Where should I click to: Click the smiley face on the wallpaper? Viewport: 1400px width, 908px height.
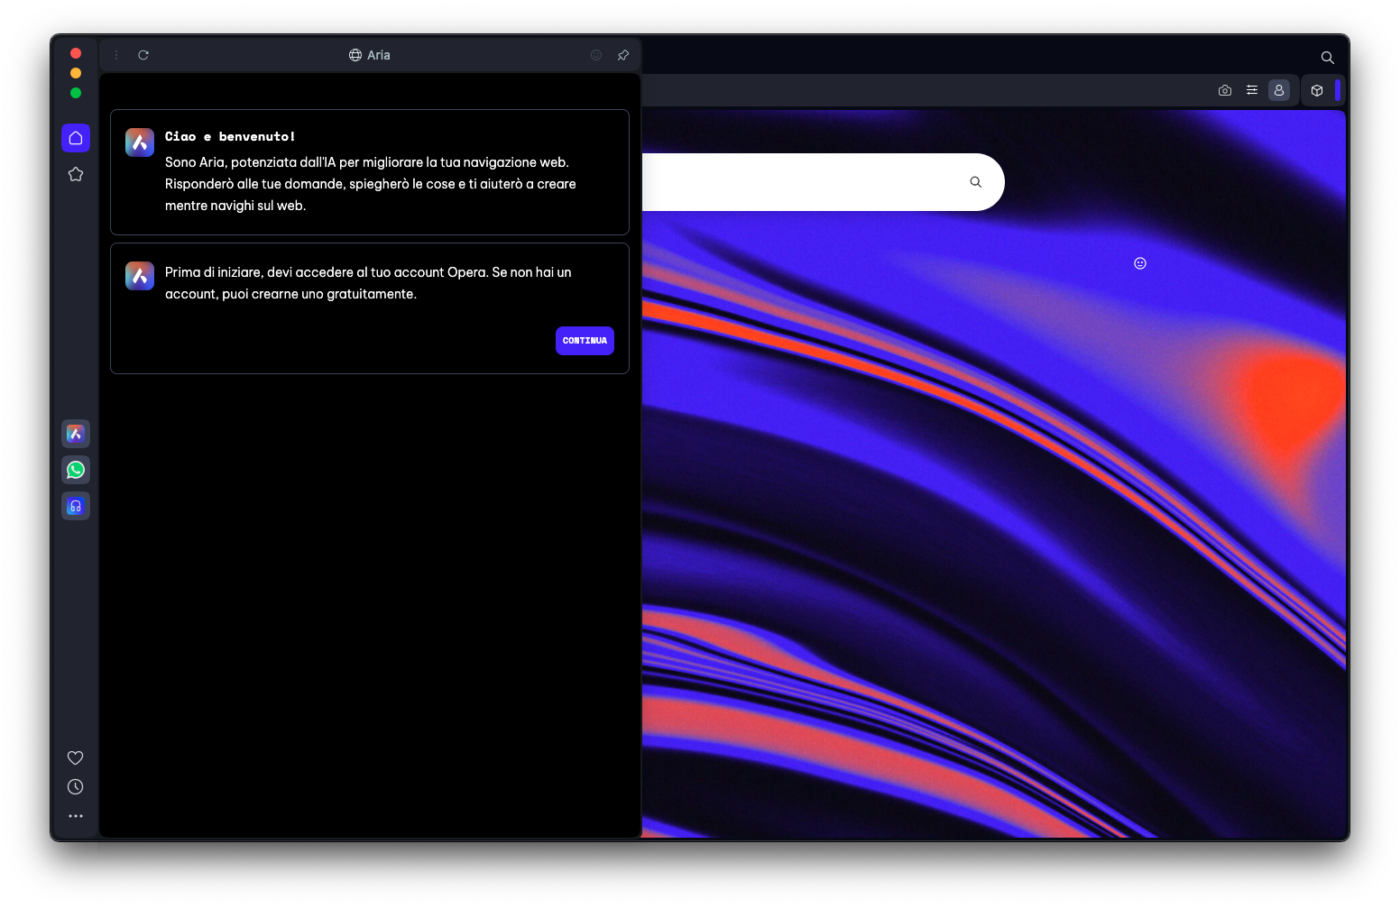[1140, 263]
